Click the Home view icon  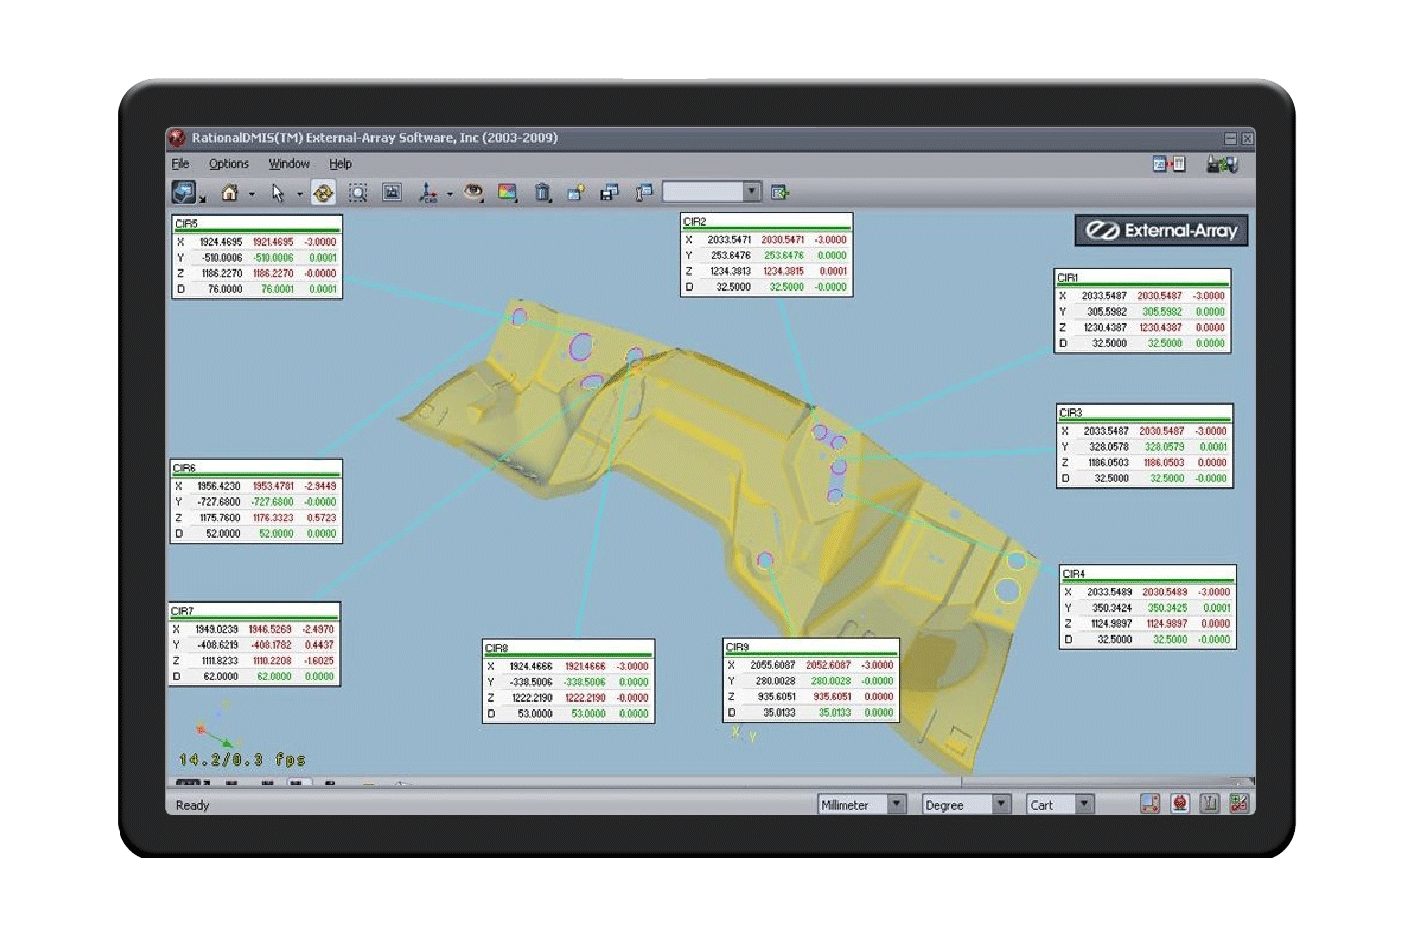pyautogui.click(x=230, y=192)
